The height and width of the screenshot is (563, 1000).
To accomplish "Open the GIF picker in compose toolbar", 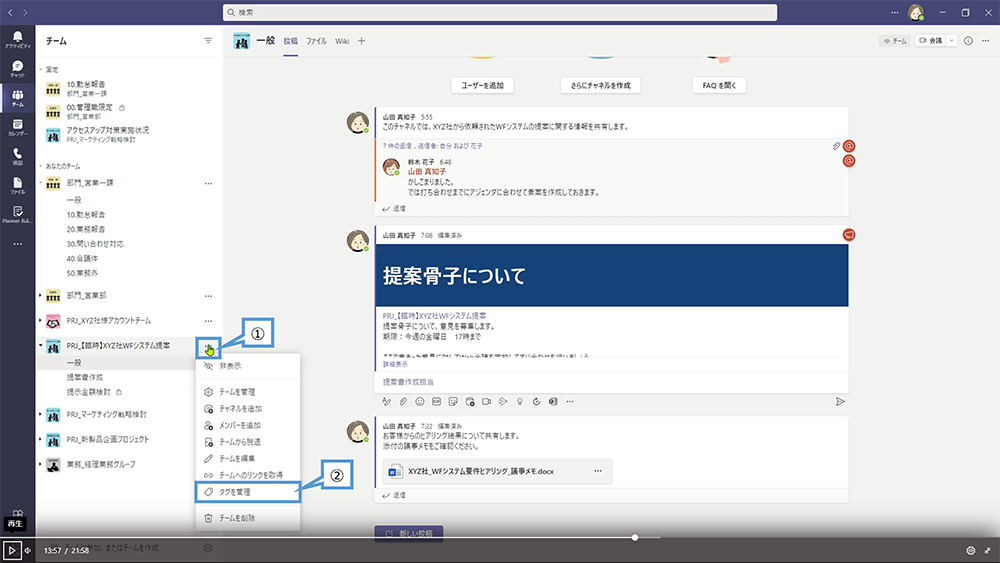I will pyautogui.click(x=436, y=402).
